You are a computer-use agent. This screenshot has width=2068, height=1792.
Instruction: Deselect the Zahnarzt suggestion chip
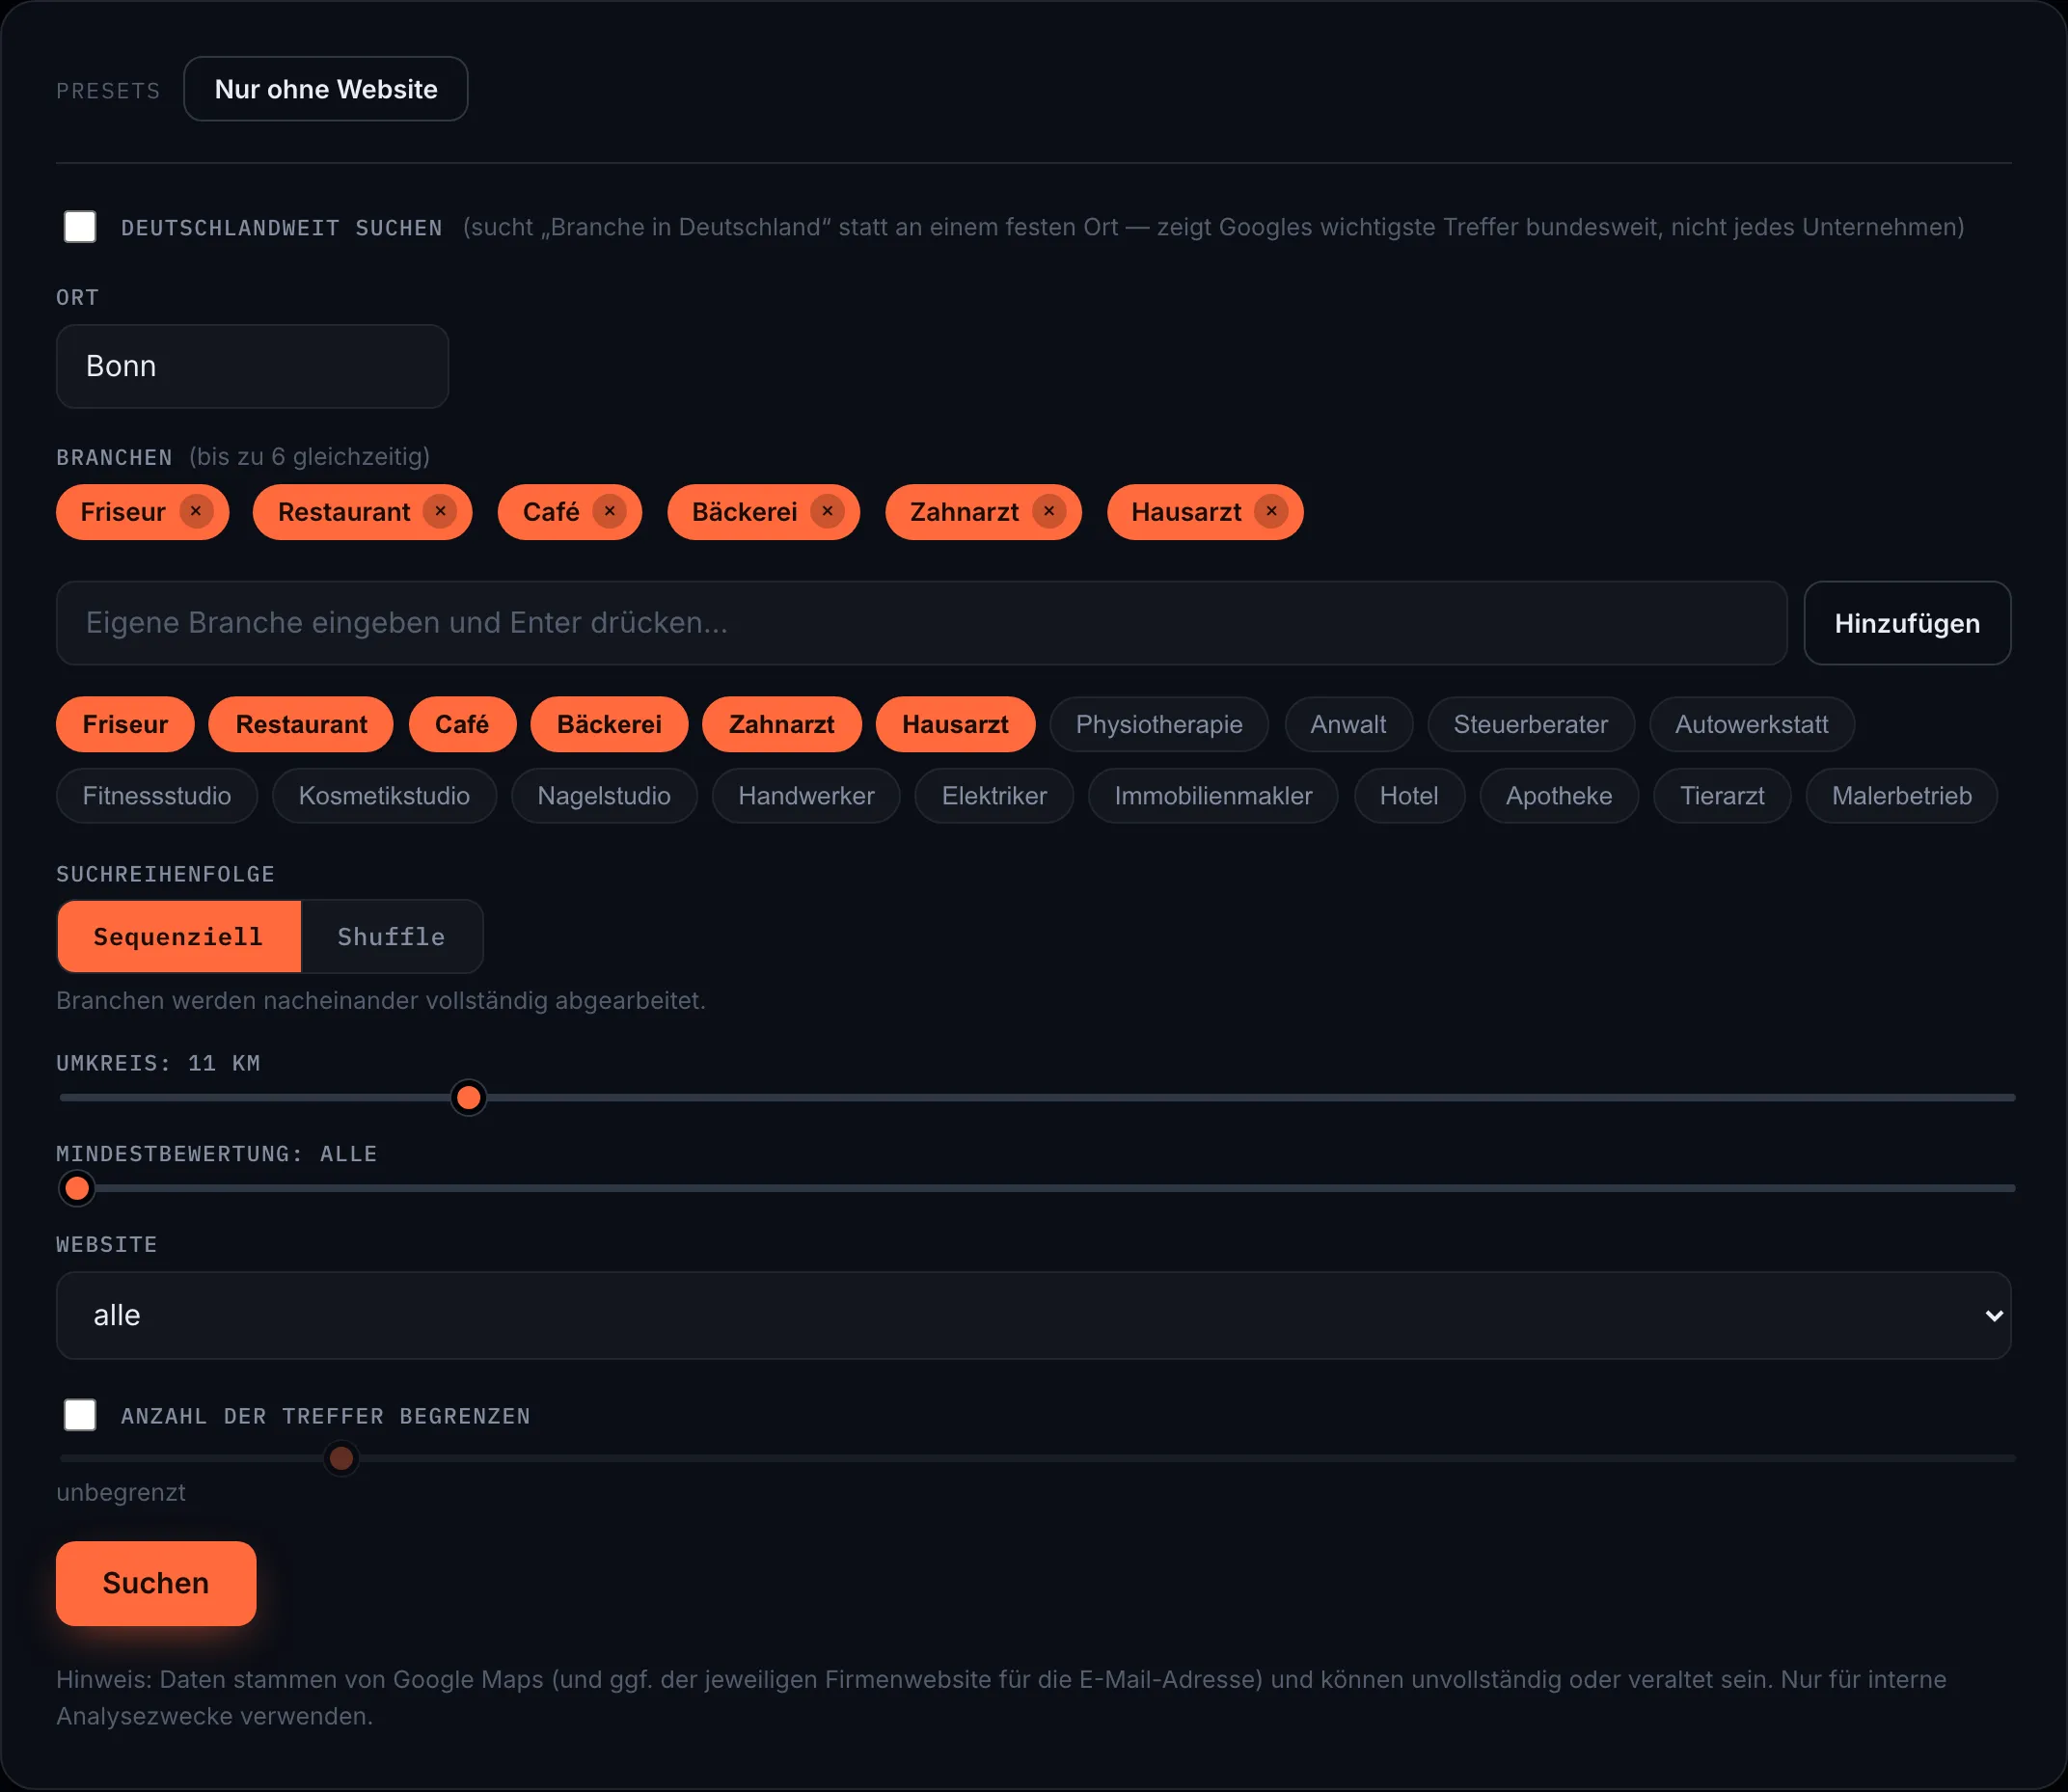(781, 724)
